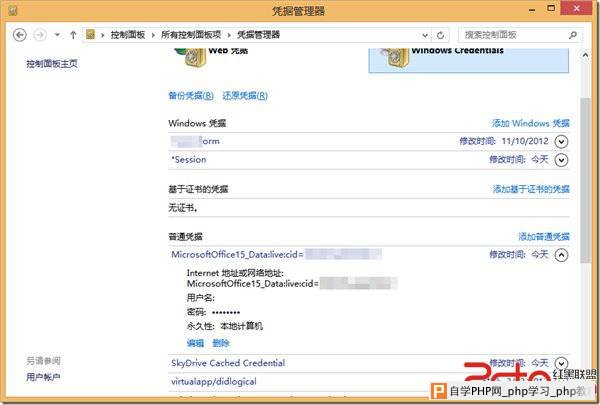Open 用户帐户 in the See also section

43,377
